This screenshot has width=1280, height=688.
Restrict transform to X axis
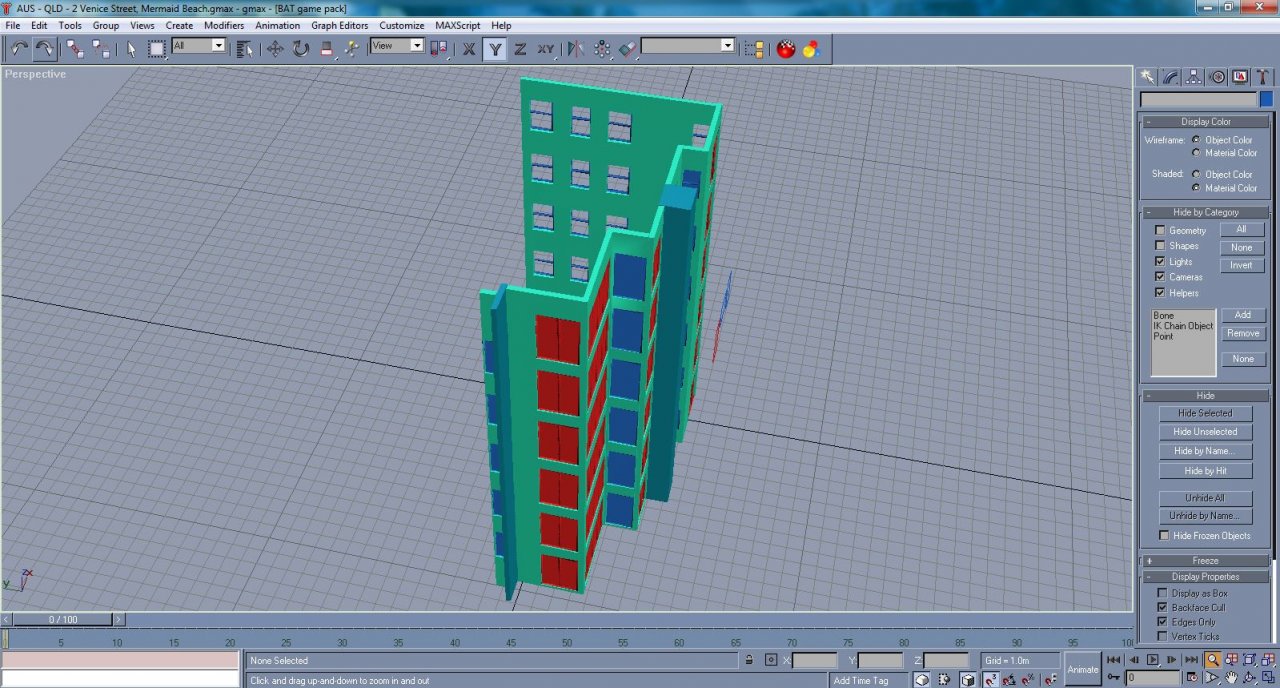[469, 48]
